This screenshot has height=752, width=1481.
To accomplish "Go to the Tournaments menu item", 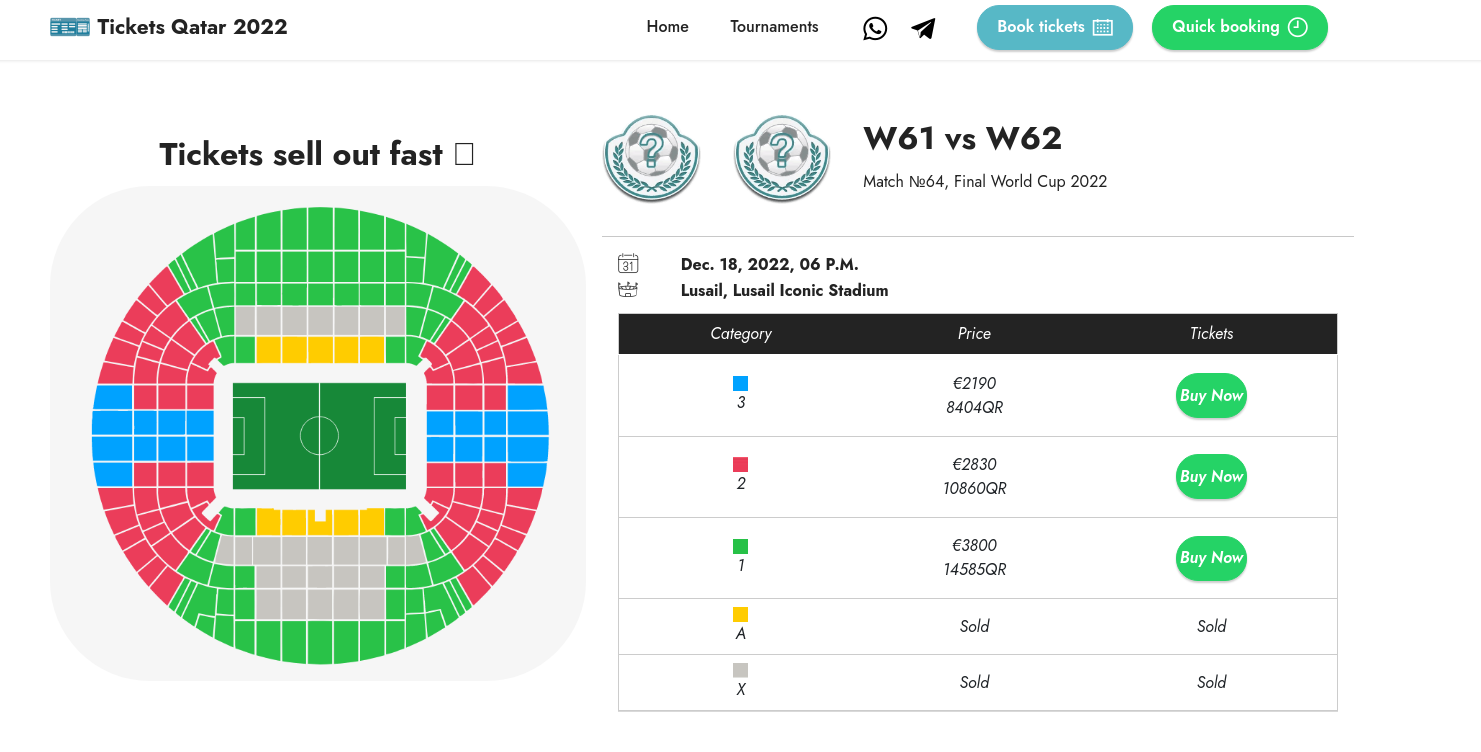I will [774, 27].
